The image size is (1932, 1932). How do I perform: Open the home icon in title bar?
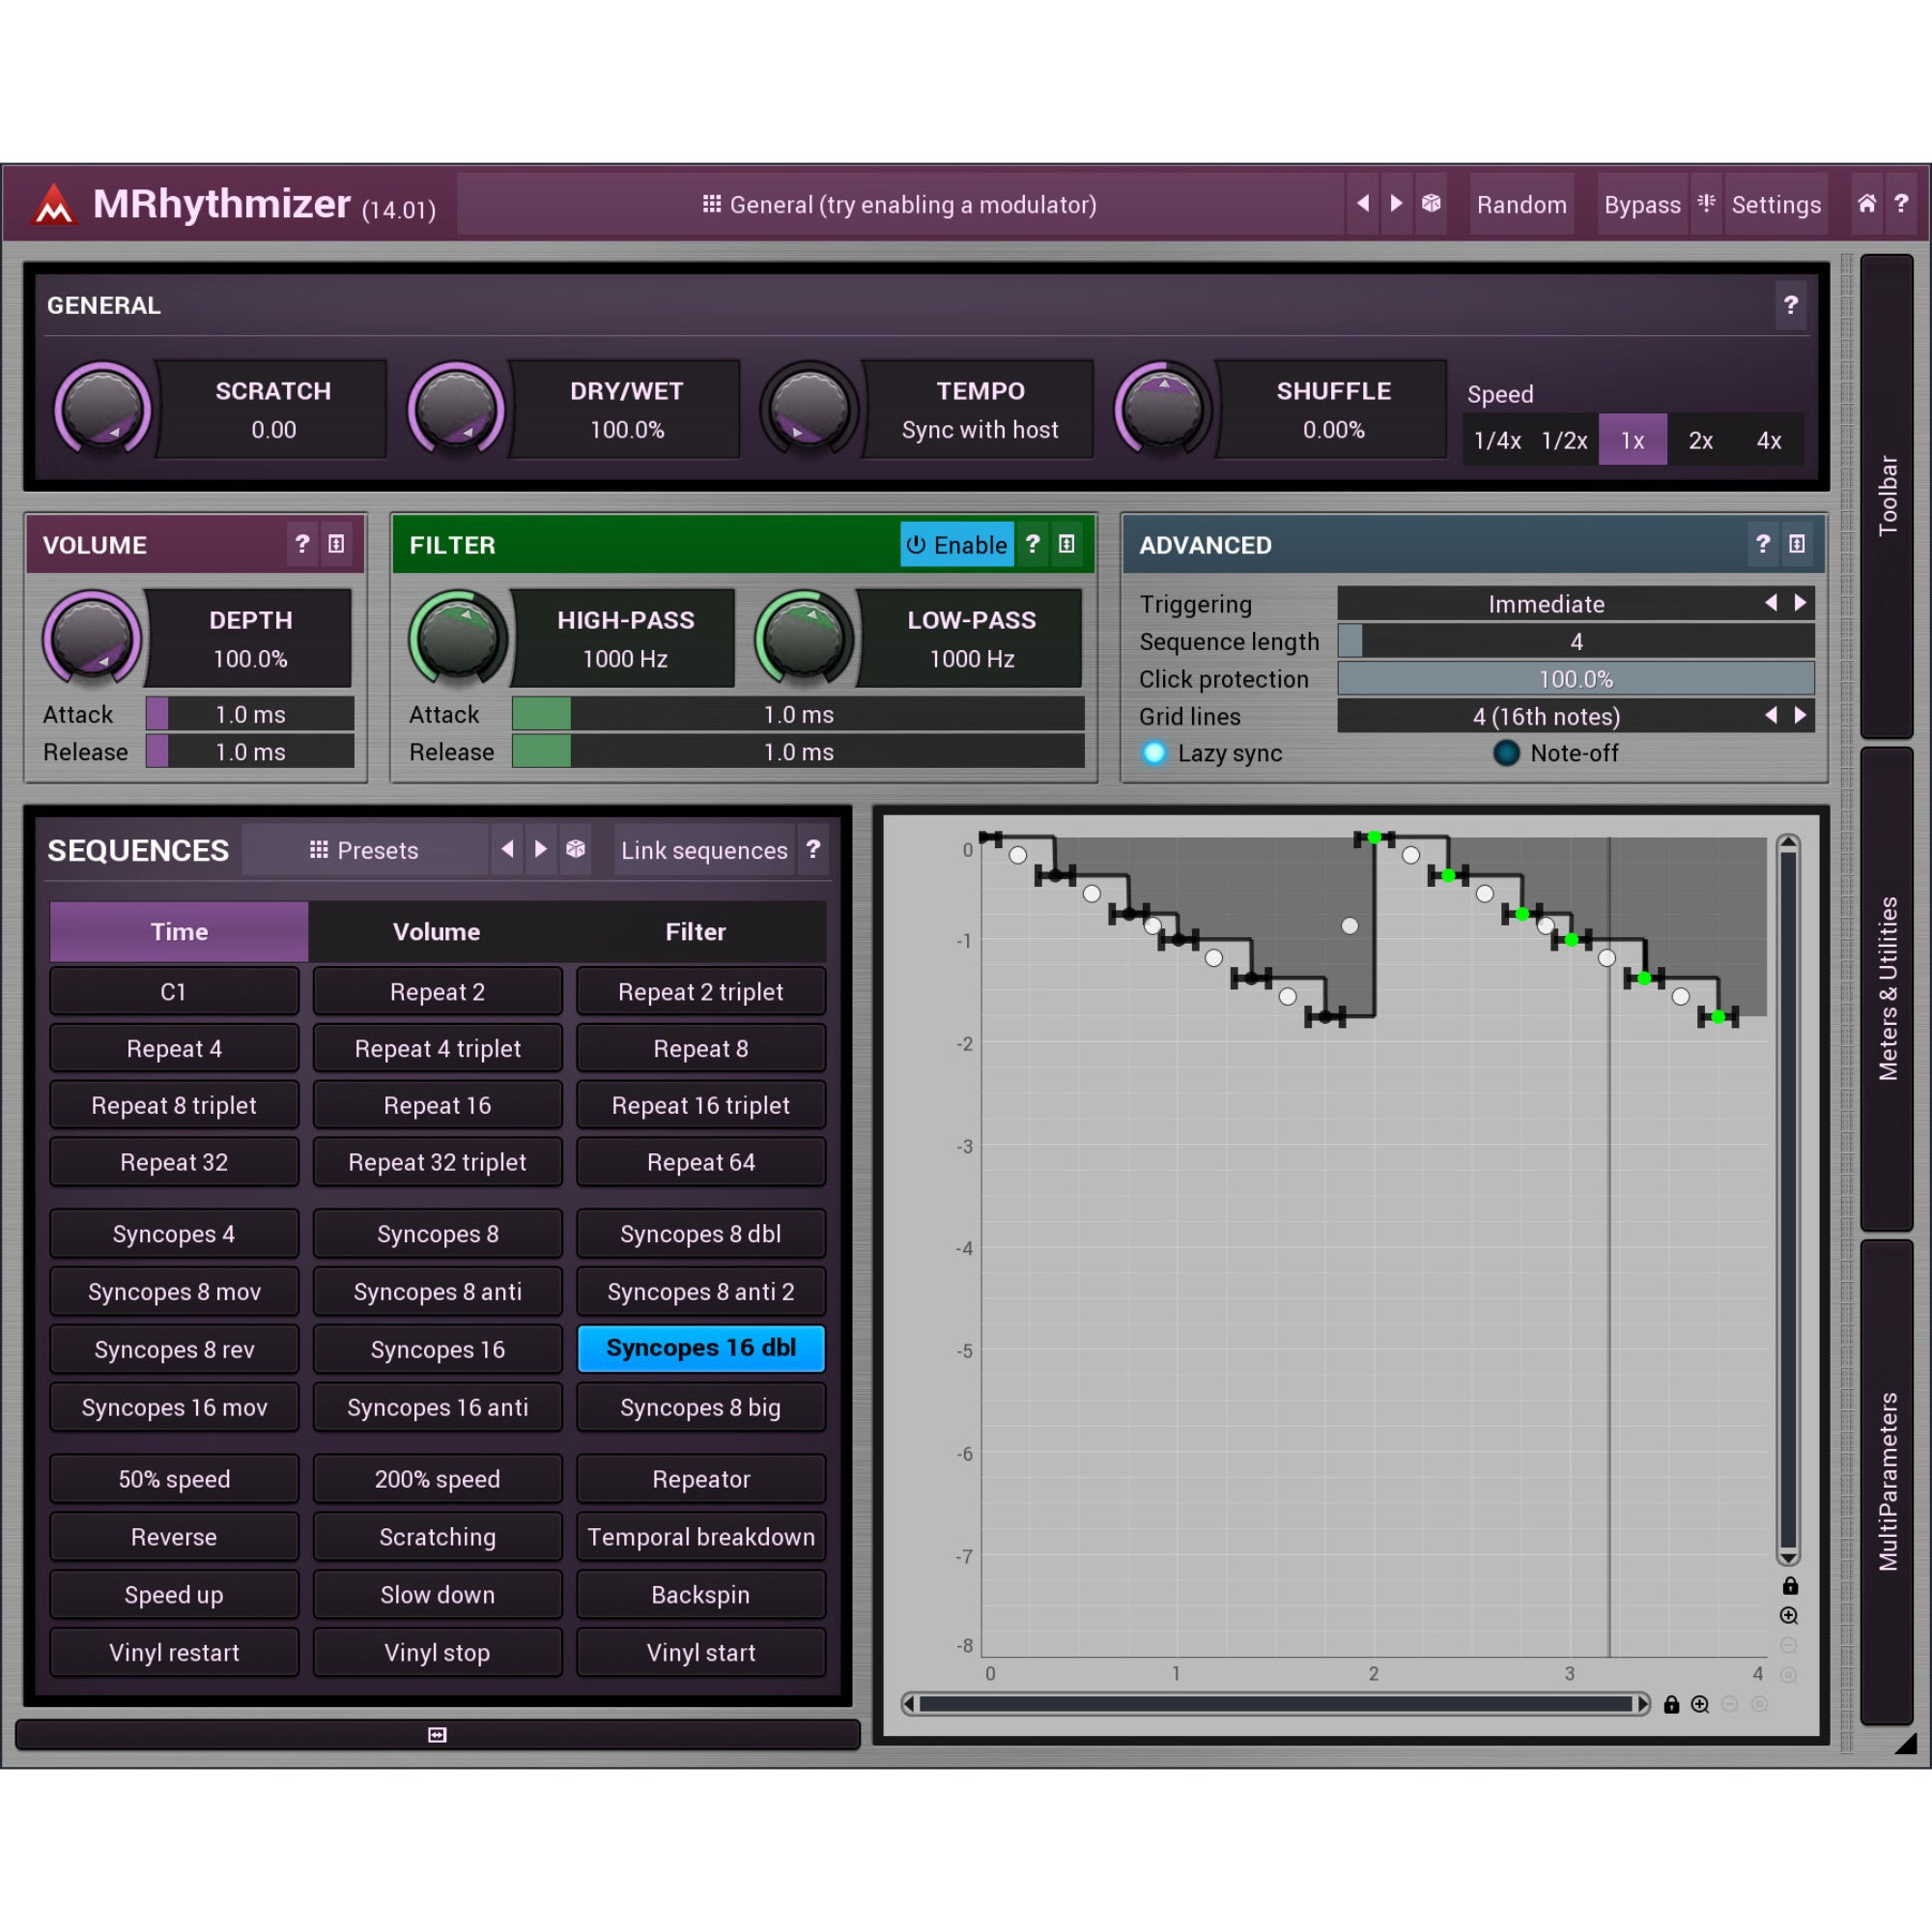(x=1867, y=204)
